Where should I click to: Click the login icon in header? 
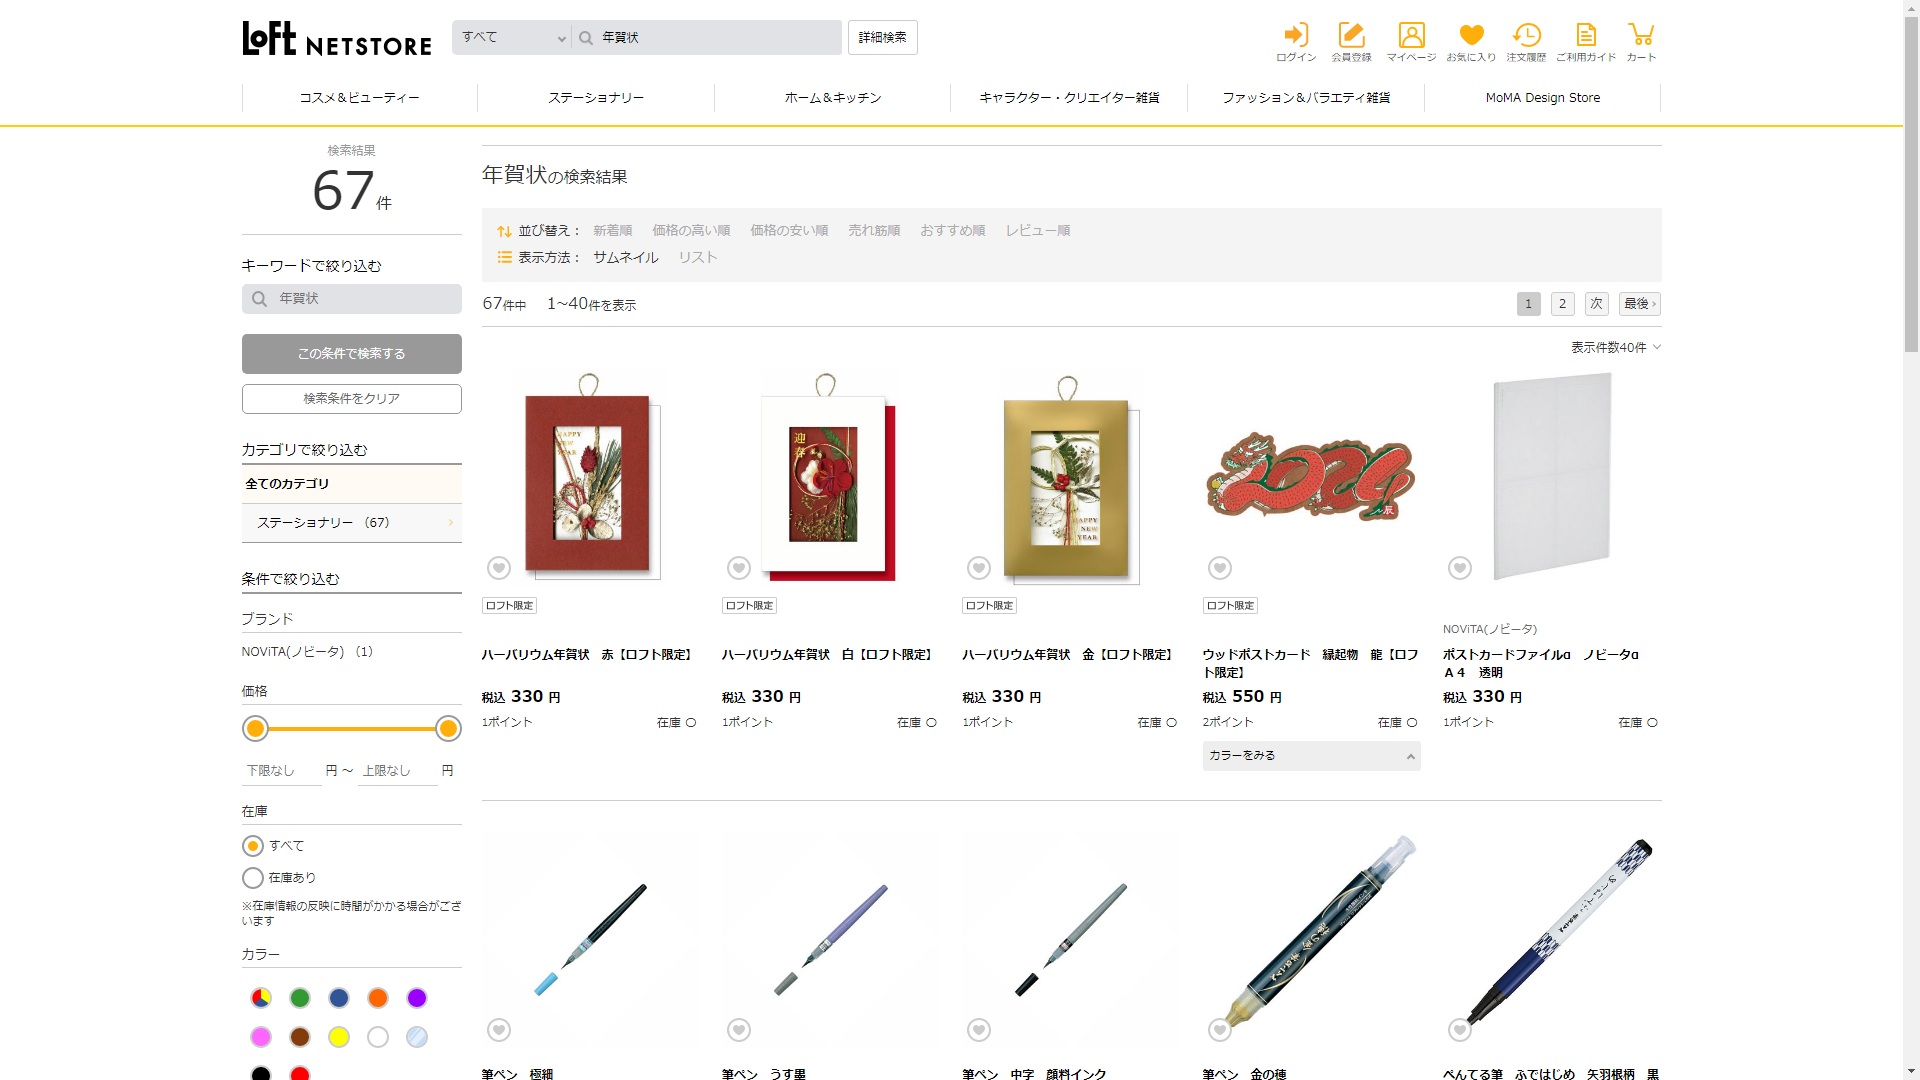tap(1296, 36)
